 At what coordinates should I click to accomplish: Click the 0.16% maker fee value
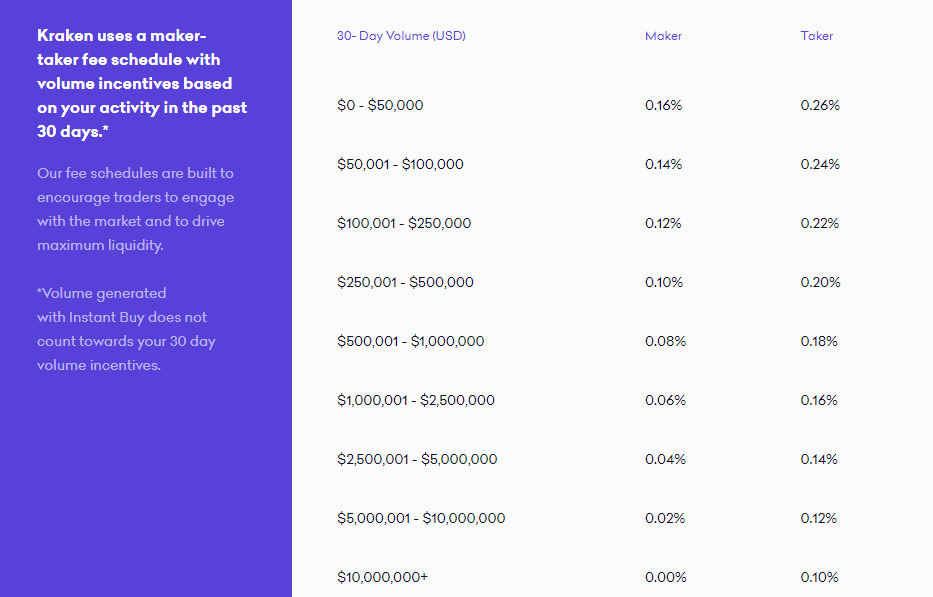tap(663, 105)
